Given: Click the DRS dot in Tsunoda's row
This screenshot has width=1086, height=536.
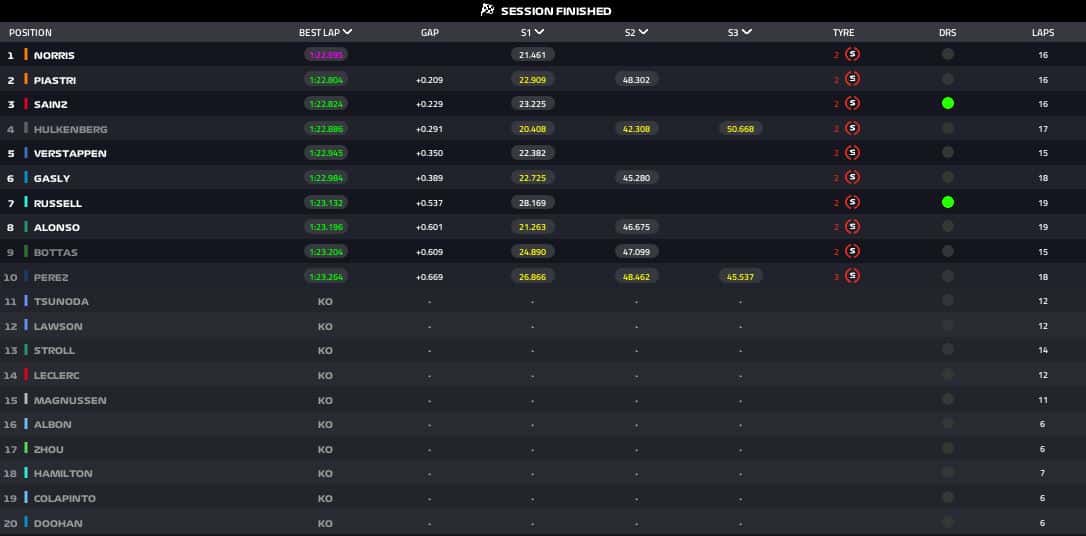Looking at the screenshot, I should click(x=948, y=301).
